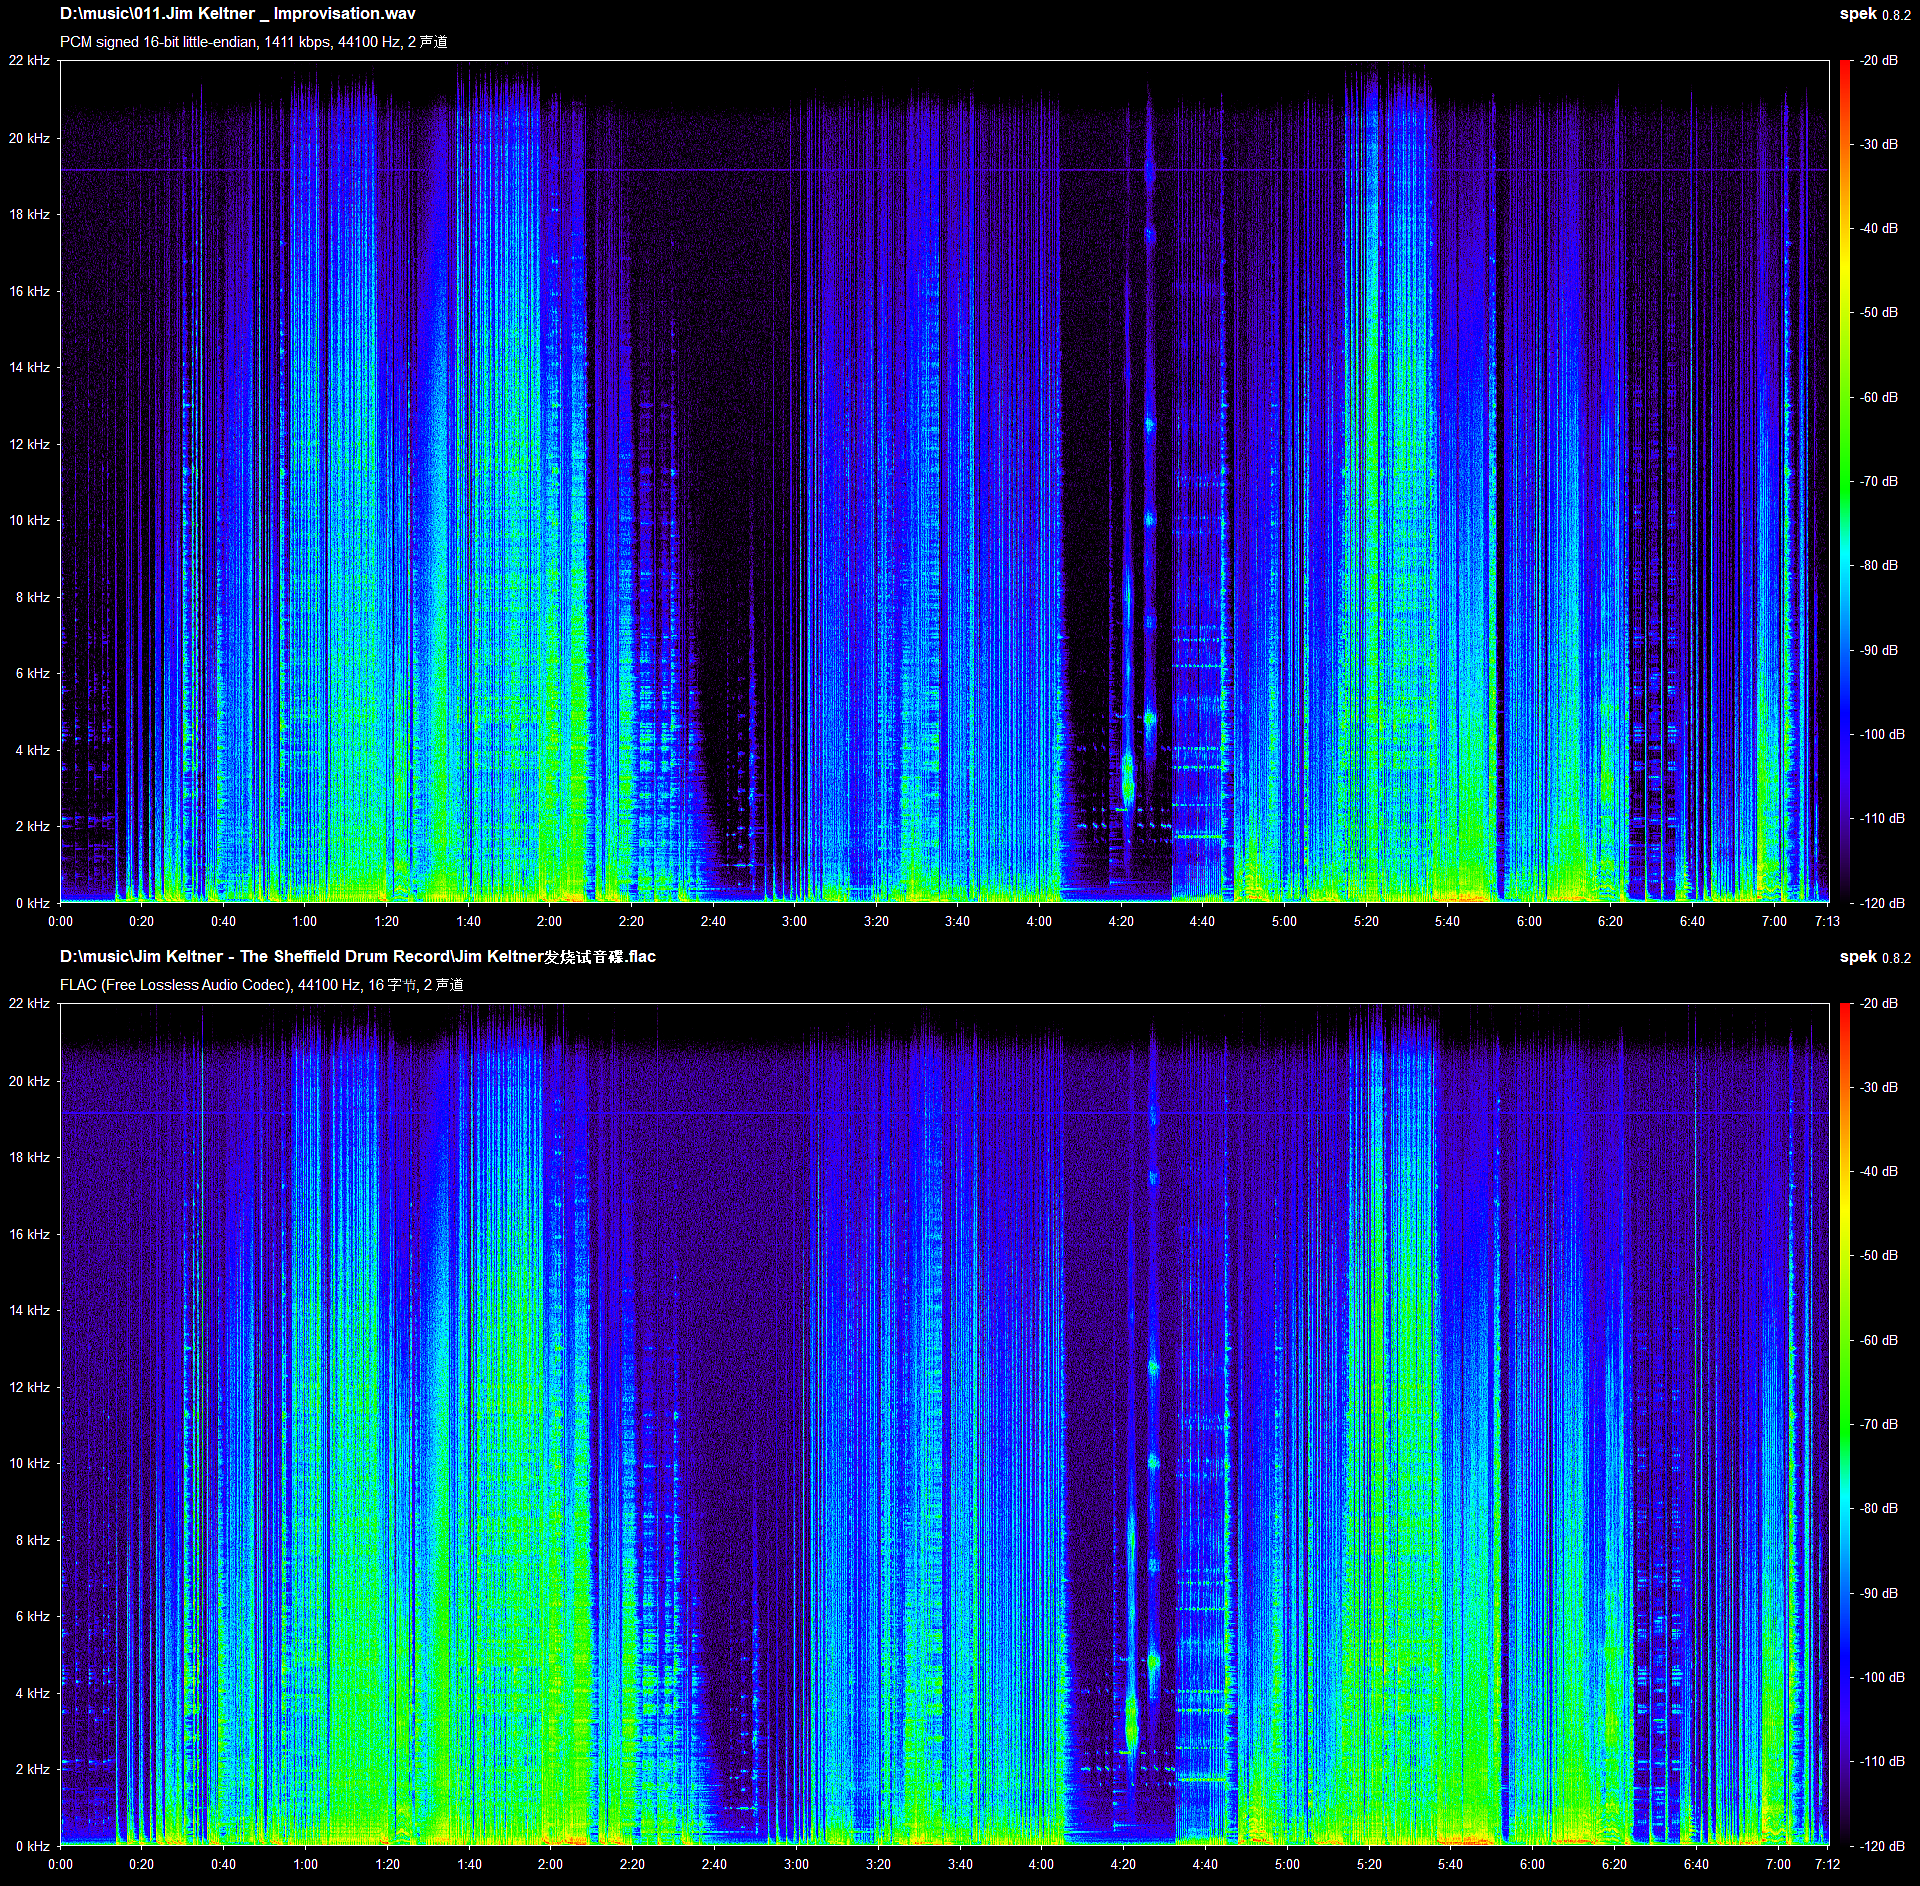This screenshot has width=1920, height=1886.
Task: Click the 3:00 time marker of top spectrogram
Action: pyautogui.click(x=795, y=921)
